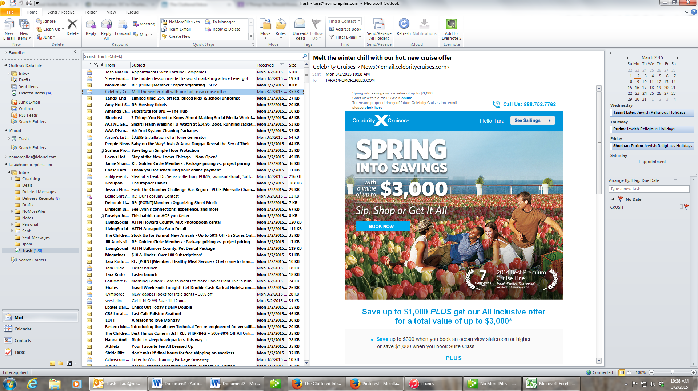The width and height of the screenshot is (698, 391).
Task: Open the File tab
Action: tap(10, 12)
